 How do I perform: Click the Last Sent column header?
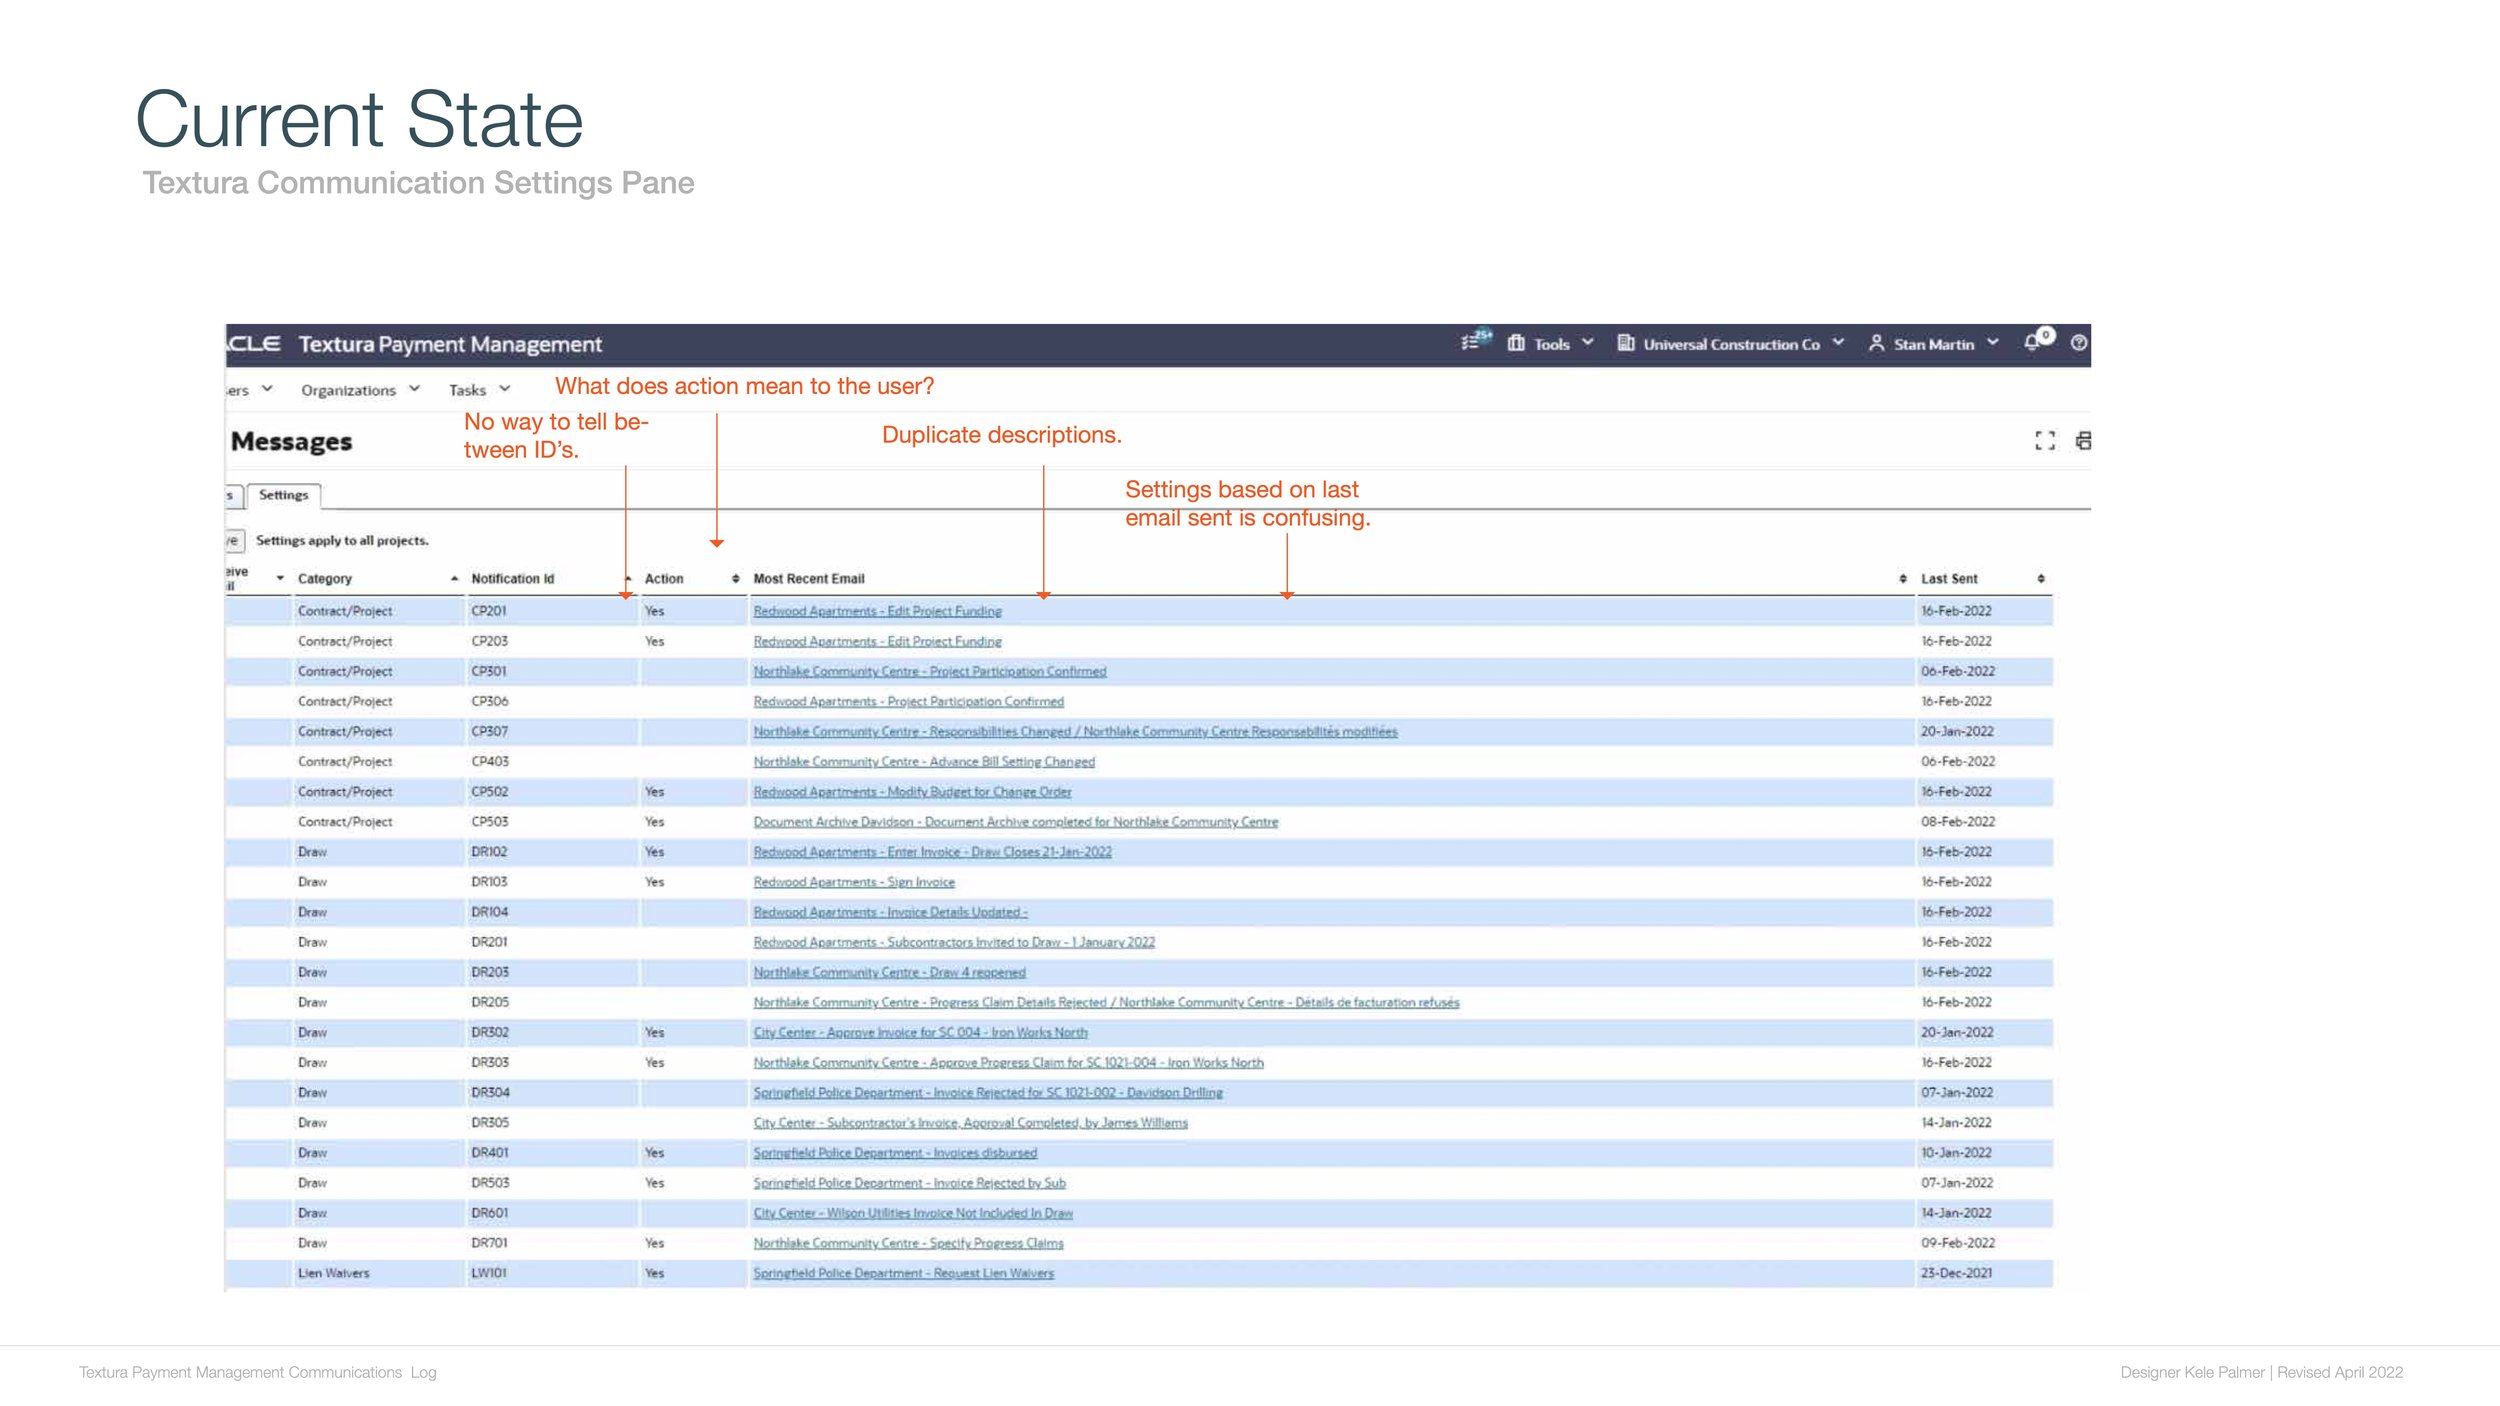point(1949,579)
